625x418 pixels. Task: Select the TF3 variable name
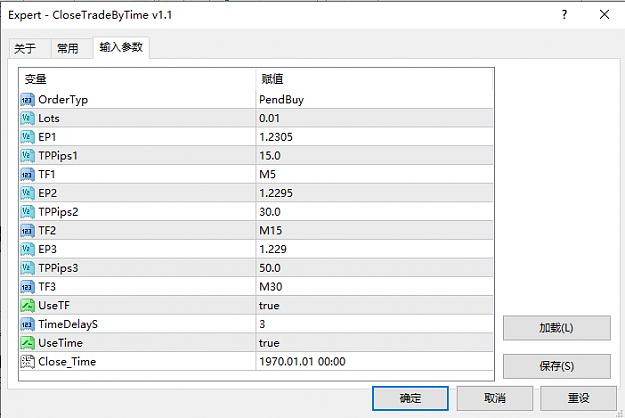[x=47, y=287]
